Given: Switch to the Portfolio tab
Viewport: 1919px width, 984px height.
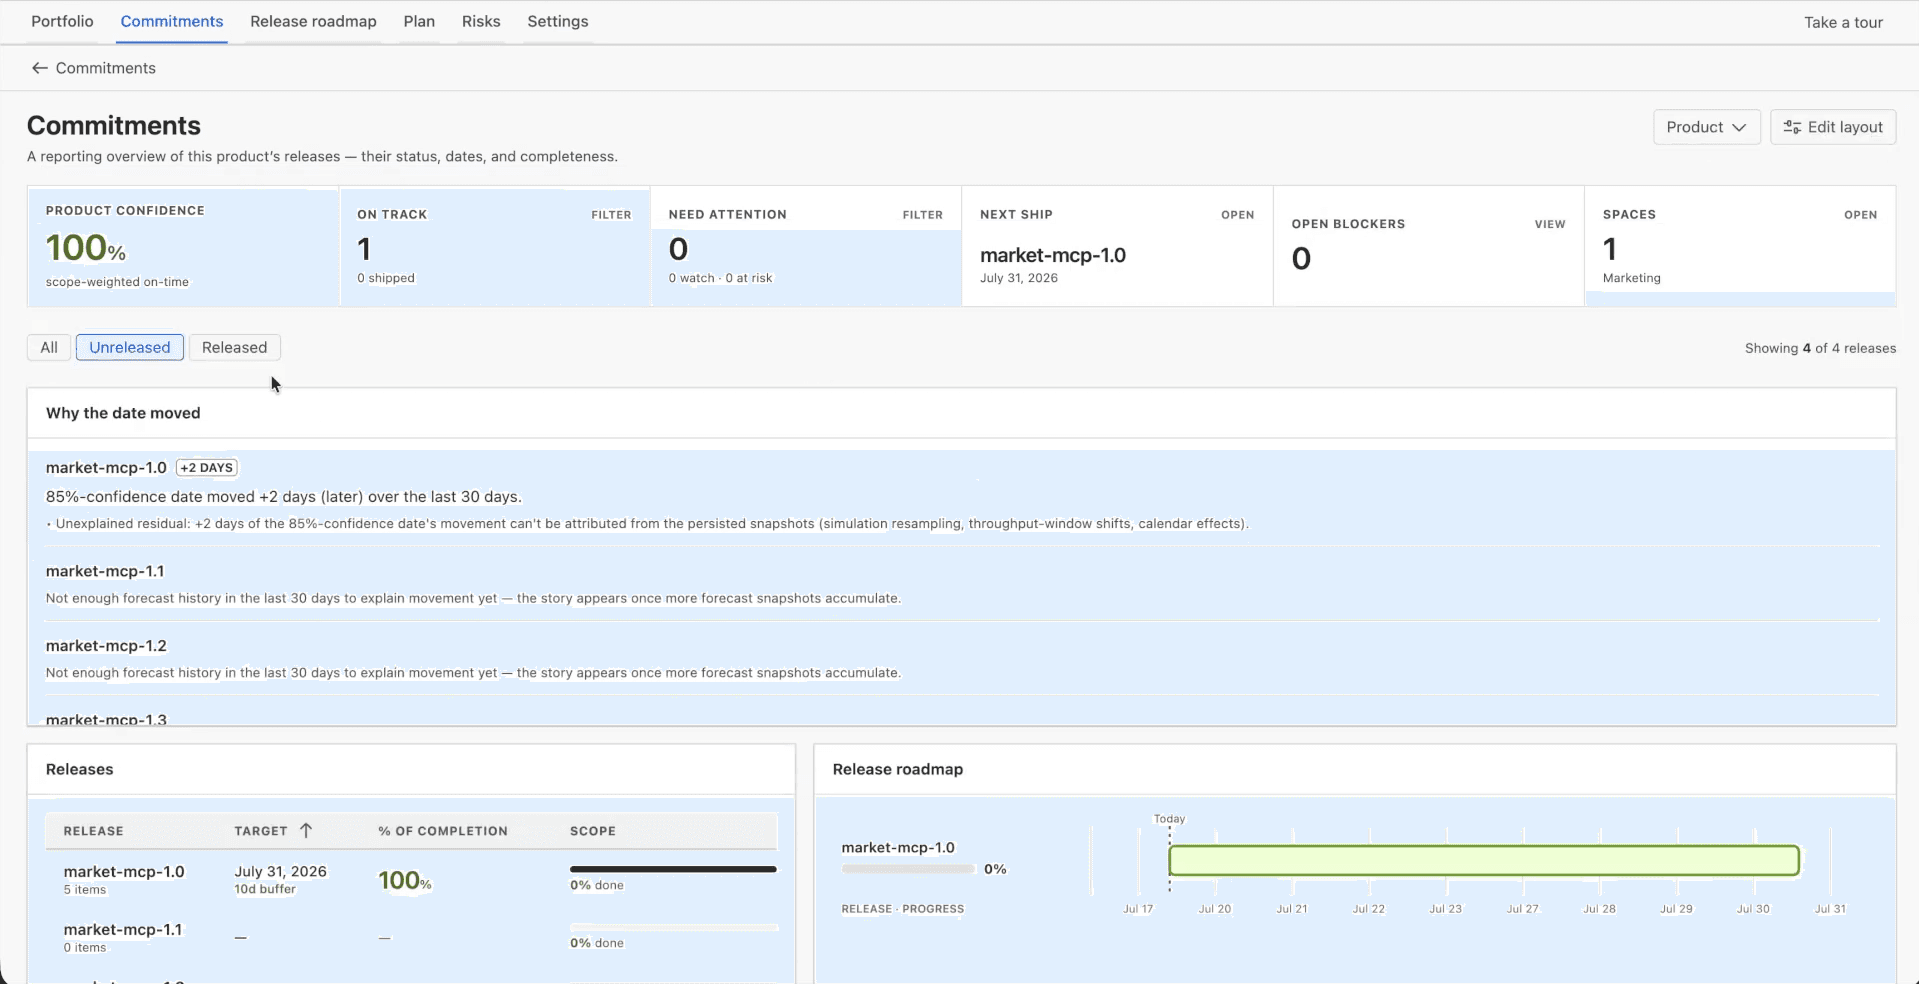Looking at the screenshot, I should pyautogui.click(x=62, y=21).
